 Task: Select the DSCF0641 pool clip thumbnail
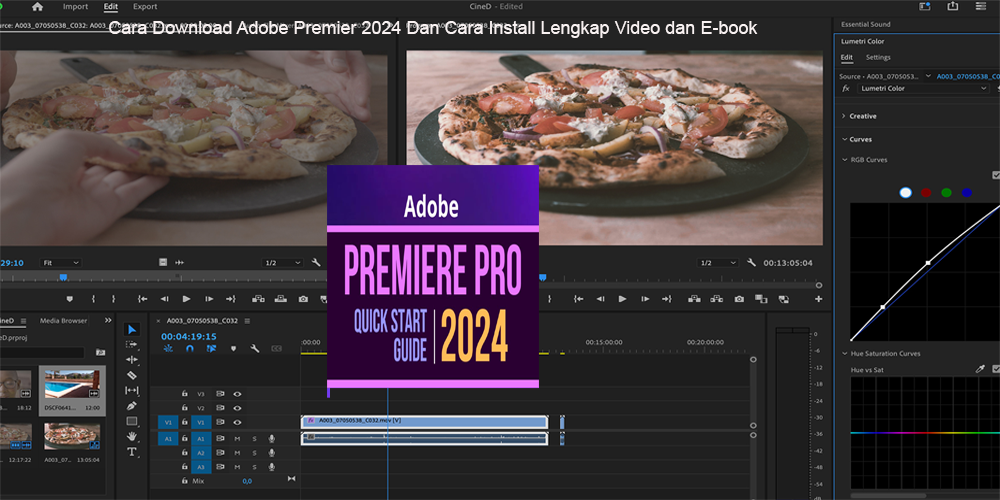pos(71,383)
